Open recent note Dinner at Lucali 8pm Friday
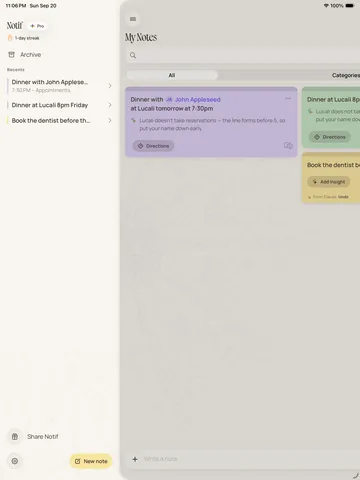360x480 pixels. click(59, 105)
